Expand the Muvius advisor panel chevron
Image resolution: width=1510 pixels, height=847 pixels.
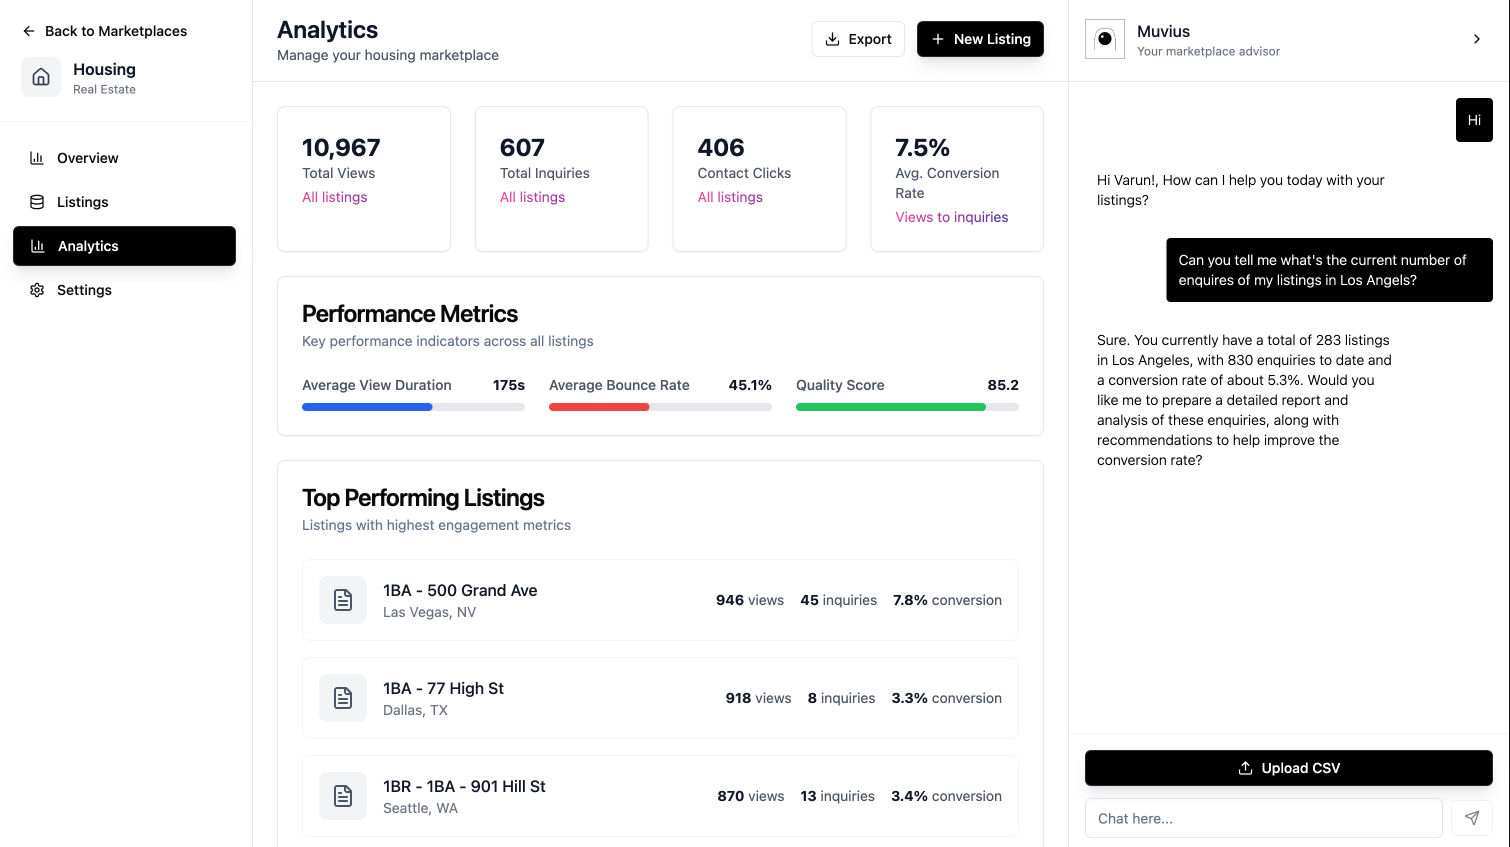click(1476, 39)
